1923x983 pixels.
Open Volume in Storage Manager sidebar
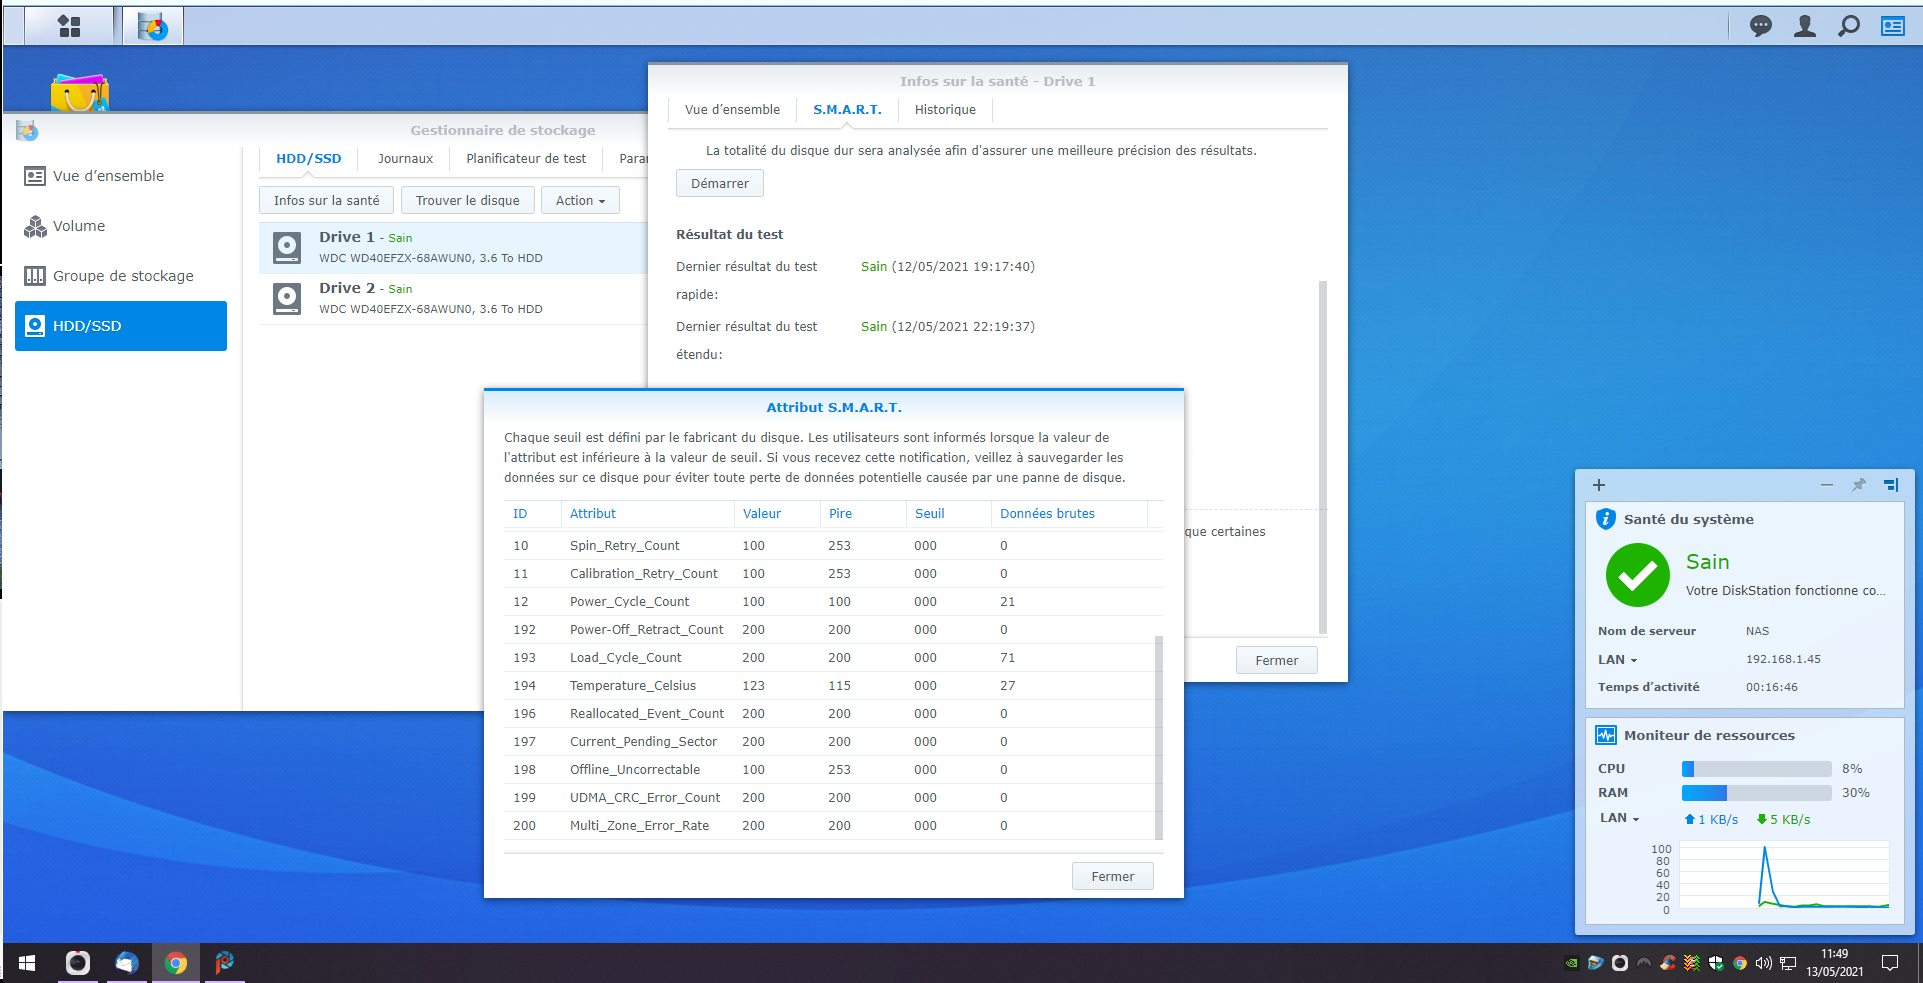tap(121, 226)
